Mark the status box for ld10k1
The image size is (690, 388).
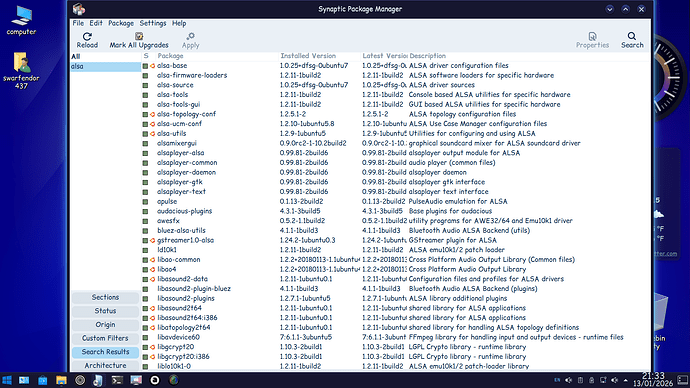click(x=145, y=250)
